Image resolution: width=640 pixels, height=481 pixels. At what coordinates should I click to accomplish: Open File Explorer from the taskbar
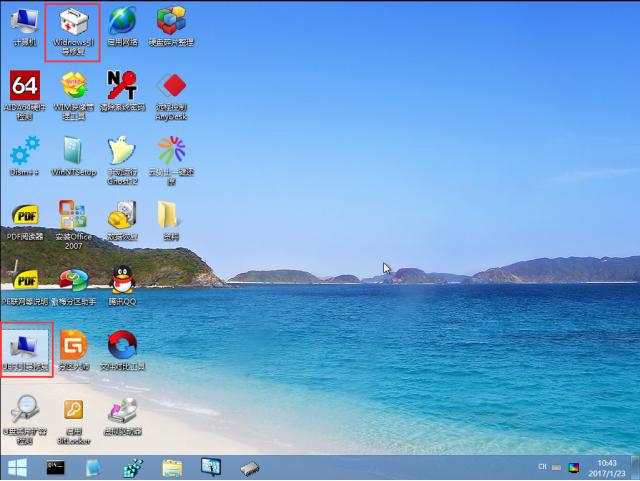172,468
